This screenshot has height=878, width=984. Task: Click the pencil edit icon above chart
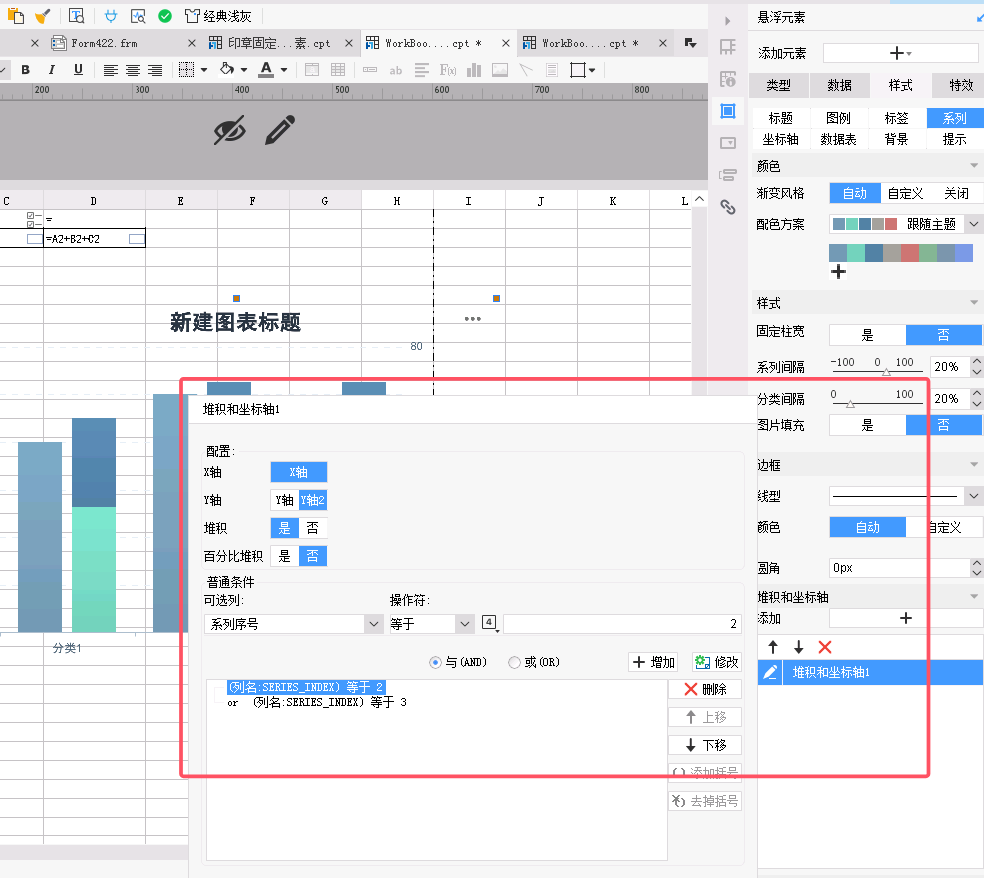pyautogui.click(x=281, y=130)
